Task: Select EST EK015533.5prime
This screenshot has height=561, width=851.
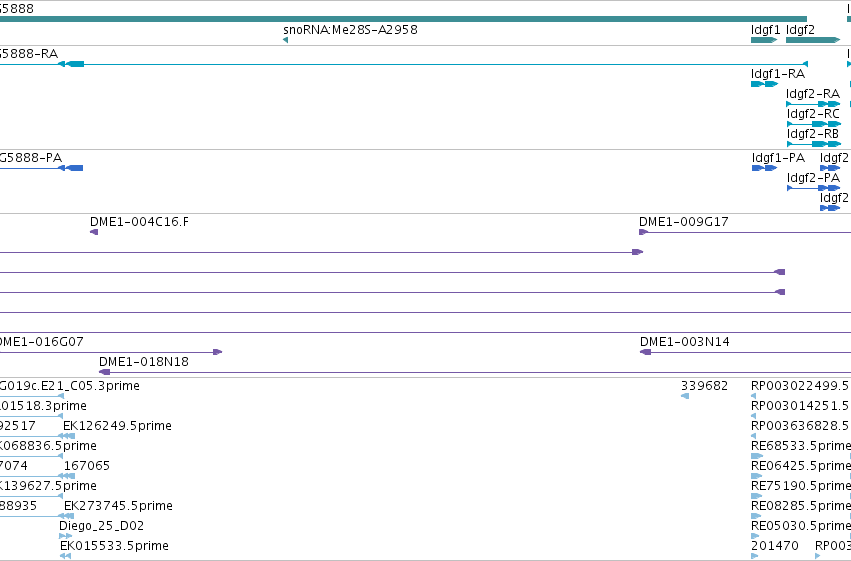Action: coord(114,546)
